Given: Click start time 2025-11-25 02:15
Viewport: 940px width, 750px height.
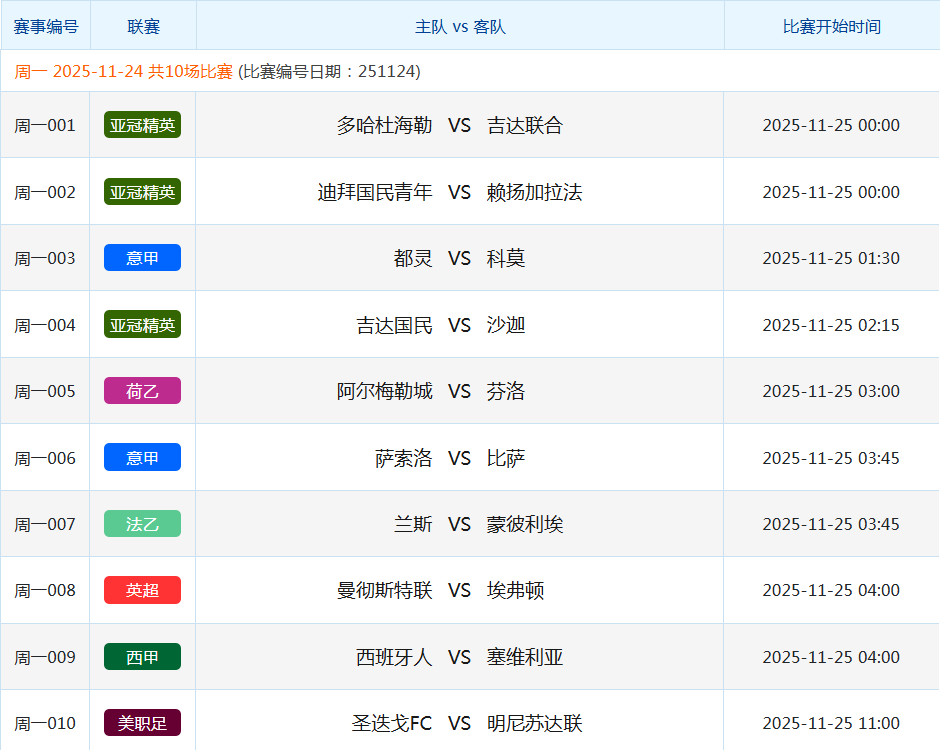Looking at the screenshot, I should tap(831, 325).
